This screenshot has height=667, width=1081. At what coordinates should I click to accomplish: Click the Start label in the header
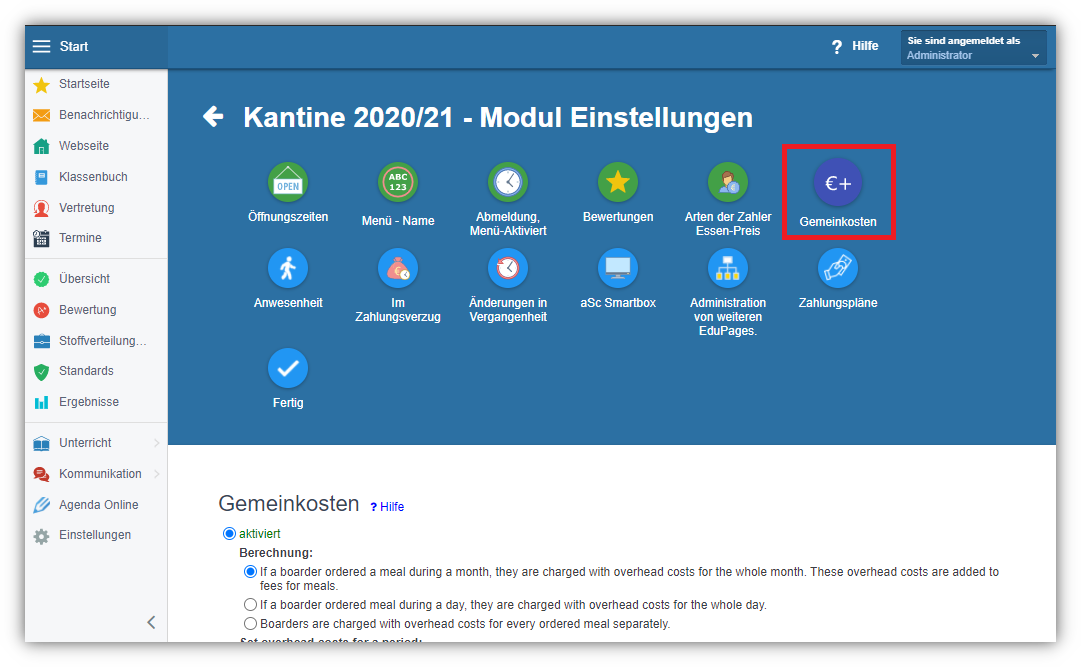[x=74, y=46]
